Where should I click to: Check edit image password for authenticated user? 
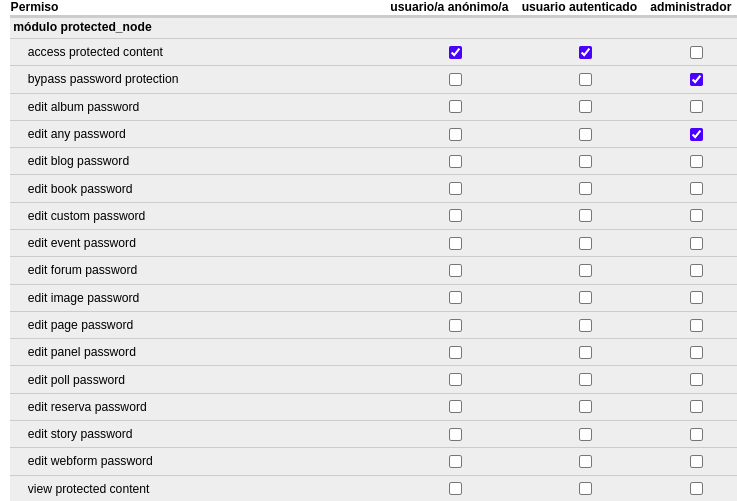click(x=585, y=298)
